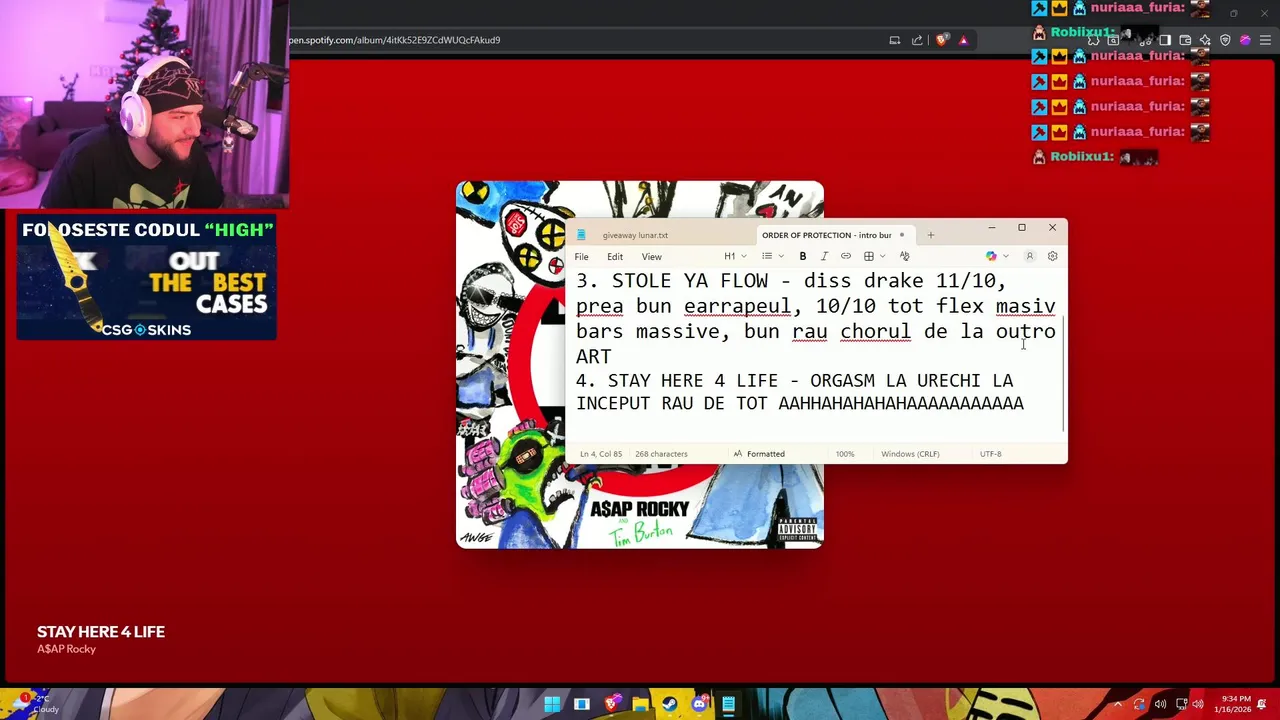Open File Explorer from the taskbar
This screenshot has width=1280, height=720.
tap(640, 704)
